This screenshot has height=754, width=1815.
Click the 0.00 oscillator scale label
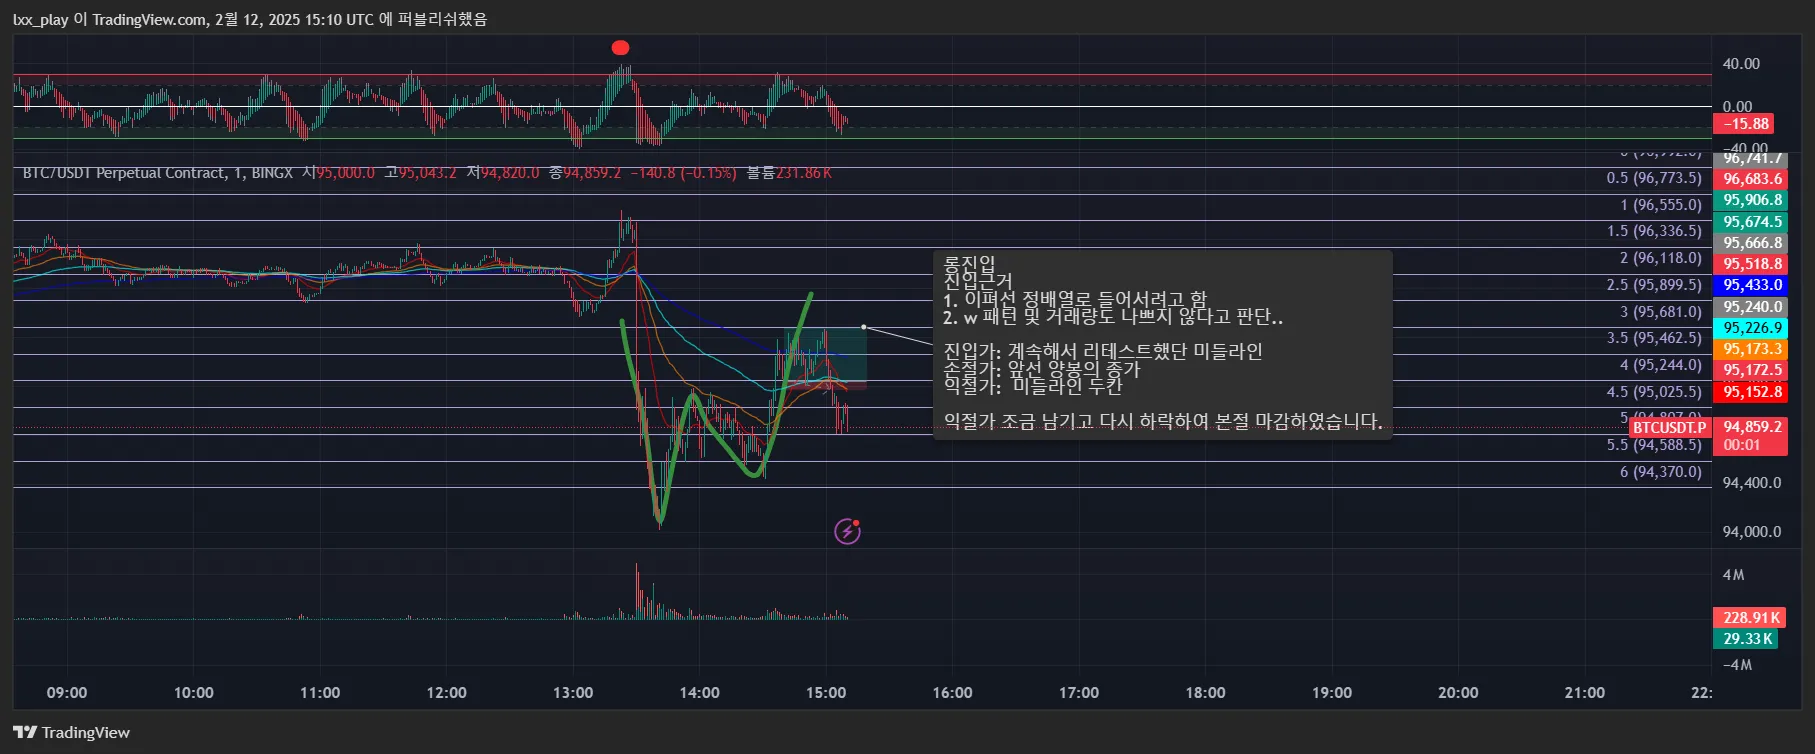point(1737,106)
